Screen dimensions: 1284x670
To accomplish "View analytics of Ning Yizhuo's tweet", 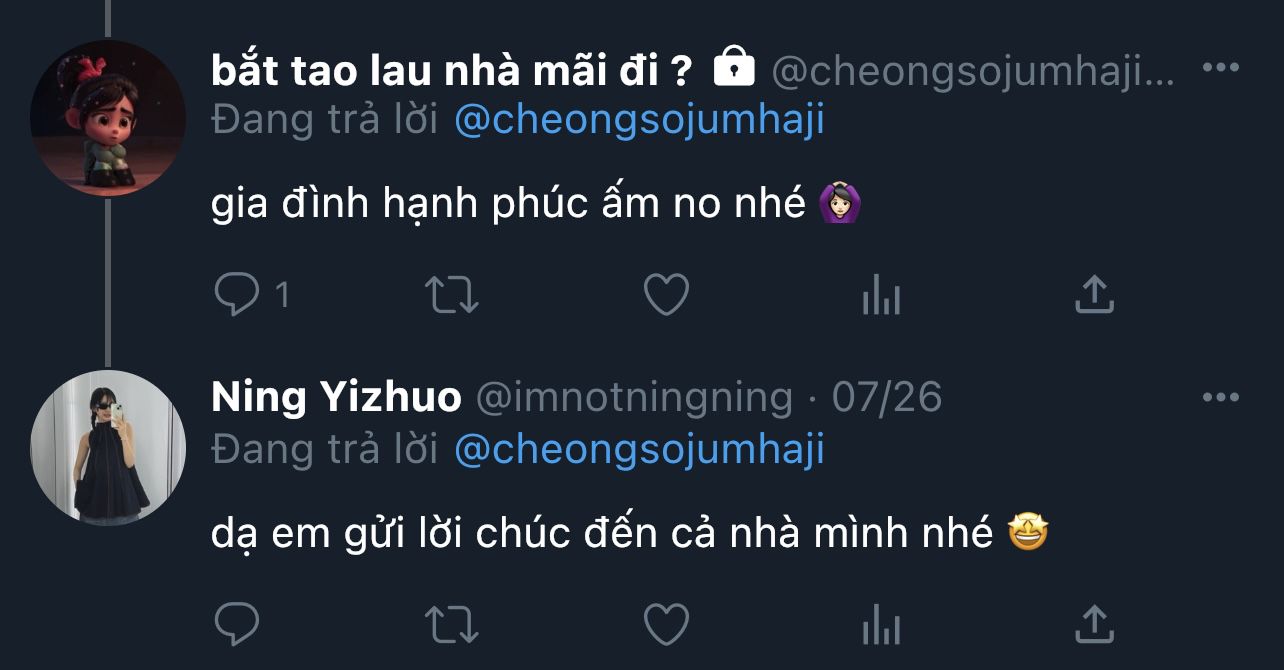I will (881, 625).
